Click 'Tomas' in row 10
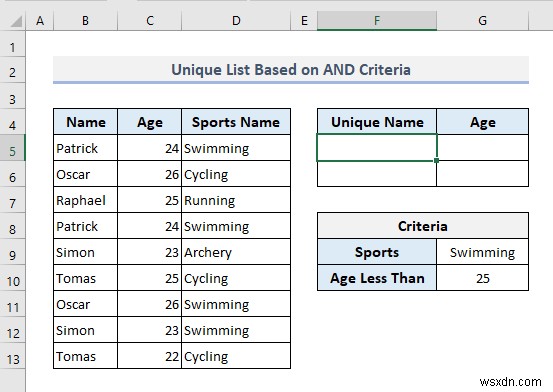This screenshot has width=553, height=392. pyautogui.click(x=86, y=278)
